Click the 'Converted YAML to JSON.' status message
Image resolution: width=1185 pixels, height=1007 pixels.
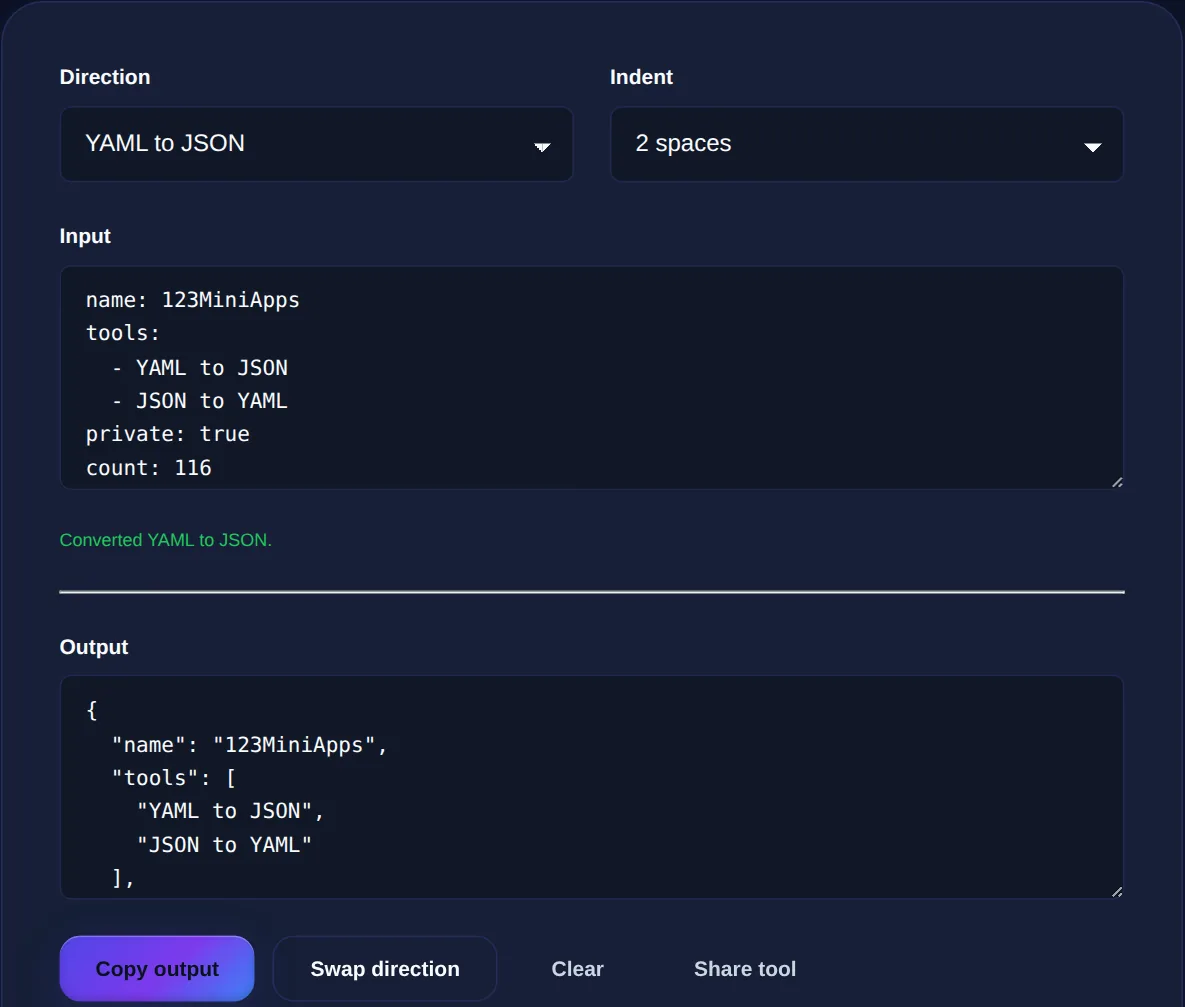click(166, 540)
